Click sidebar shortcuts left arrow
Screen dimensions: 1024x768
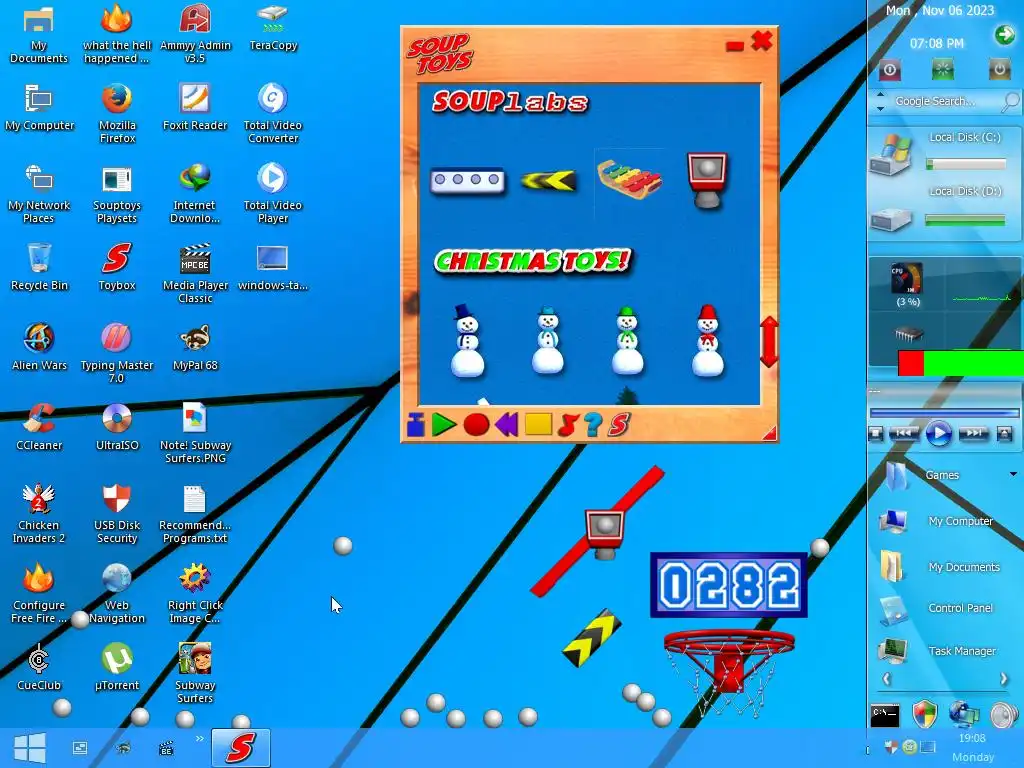click(886, 679)
